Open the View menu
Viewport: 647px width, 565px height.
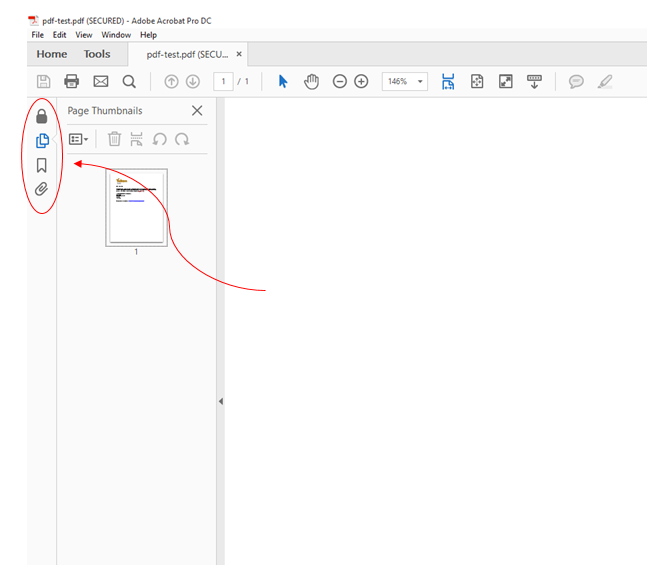click(x=84, y=35)
